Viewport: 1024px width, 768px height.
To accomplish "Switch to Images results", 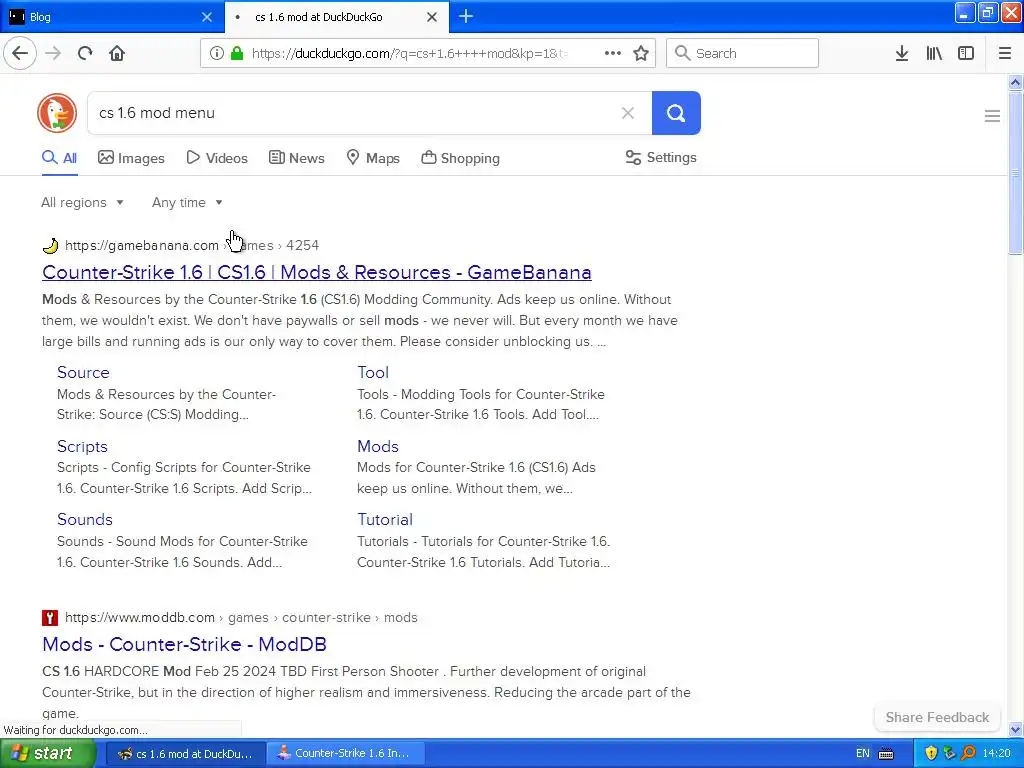I will pyautogui.click(x=131, y=158).
